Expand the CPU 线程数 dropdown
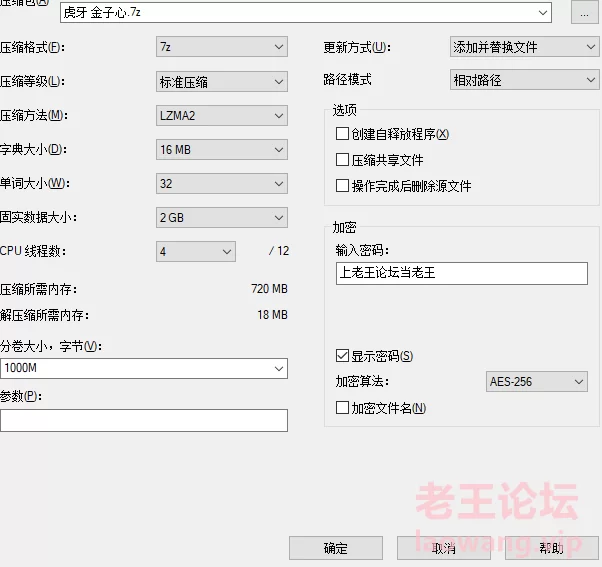This screenshot has height=567, width=602. pos(196,251)
